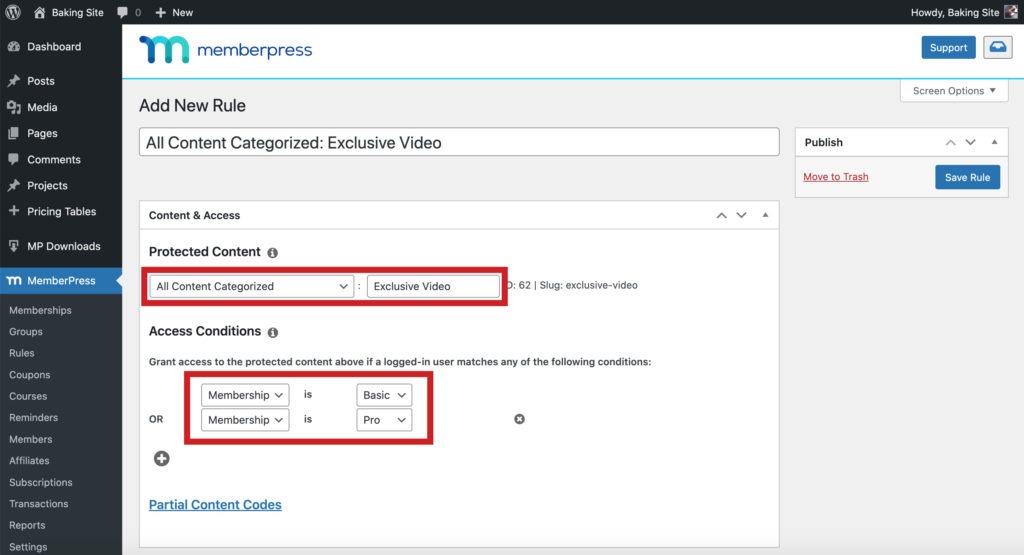Move Publish panel down

[970, 142]
